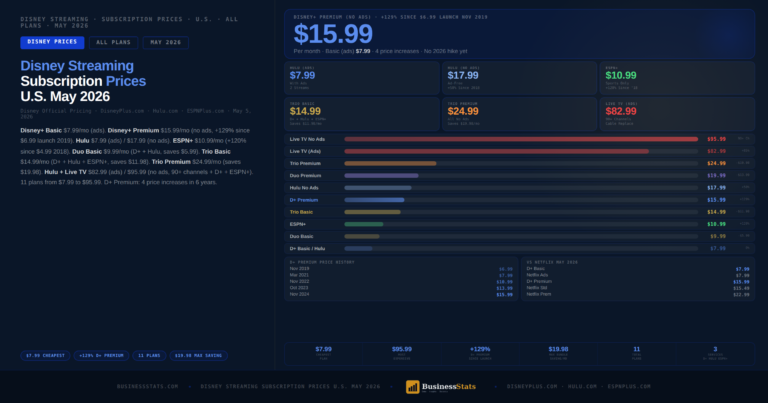Open the Trio Basic $14.99 card
The image size is (768, 403).
coord(362,114)
